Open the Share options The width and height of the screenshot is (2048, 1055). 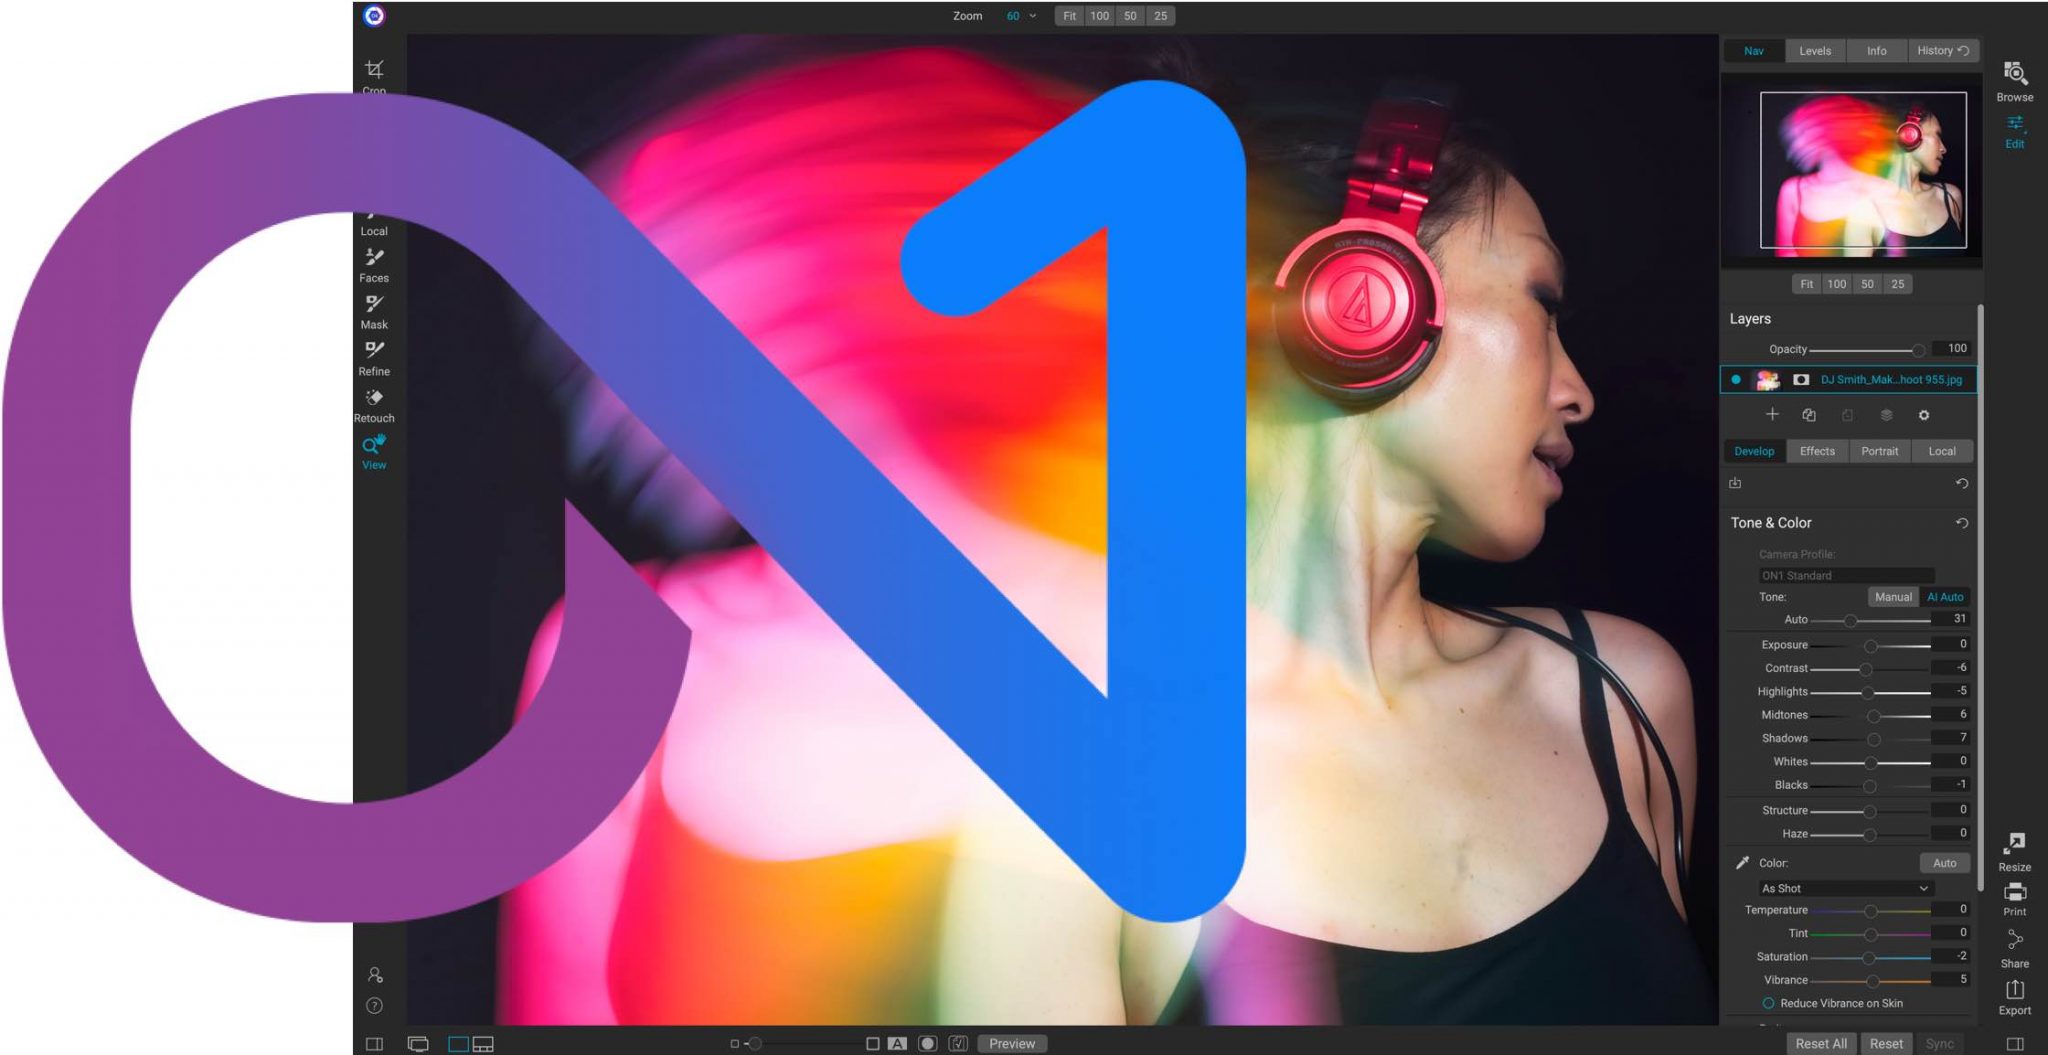2014,949
